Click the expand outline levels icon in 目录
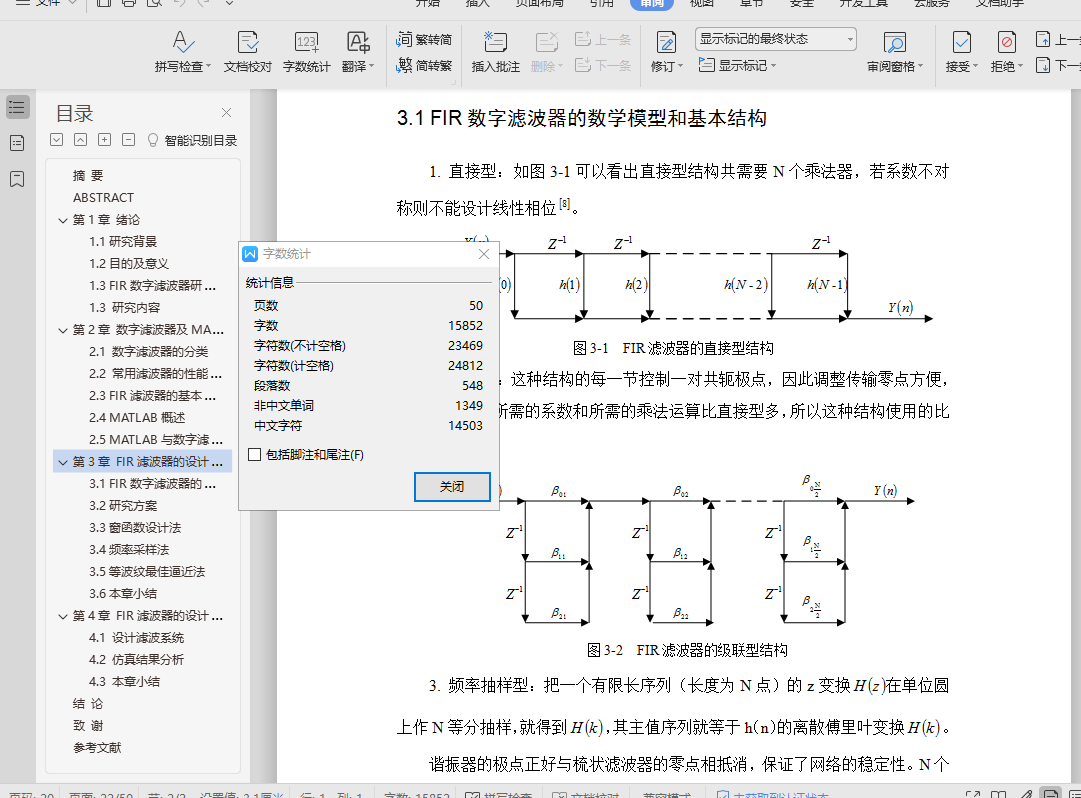Image resolution: width=1081 pixels, height=798 pixels. [57, 140]
